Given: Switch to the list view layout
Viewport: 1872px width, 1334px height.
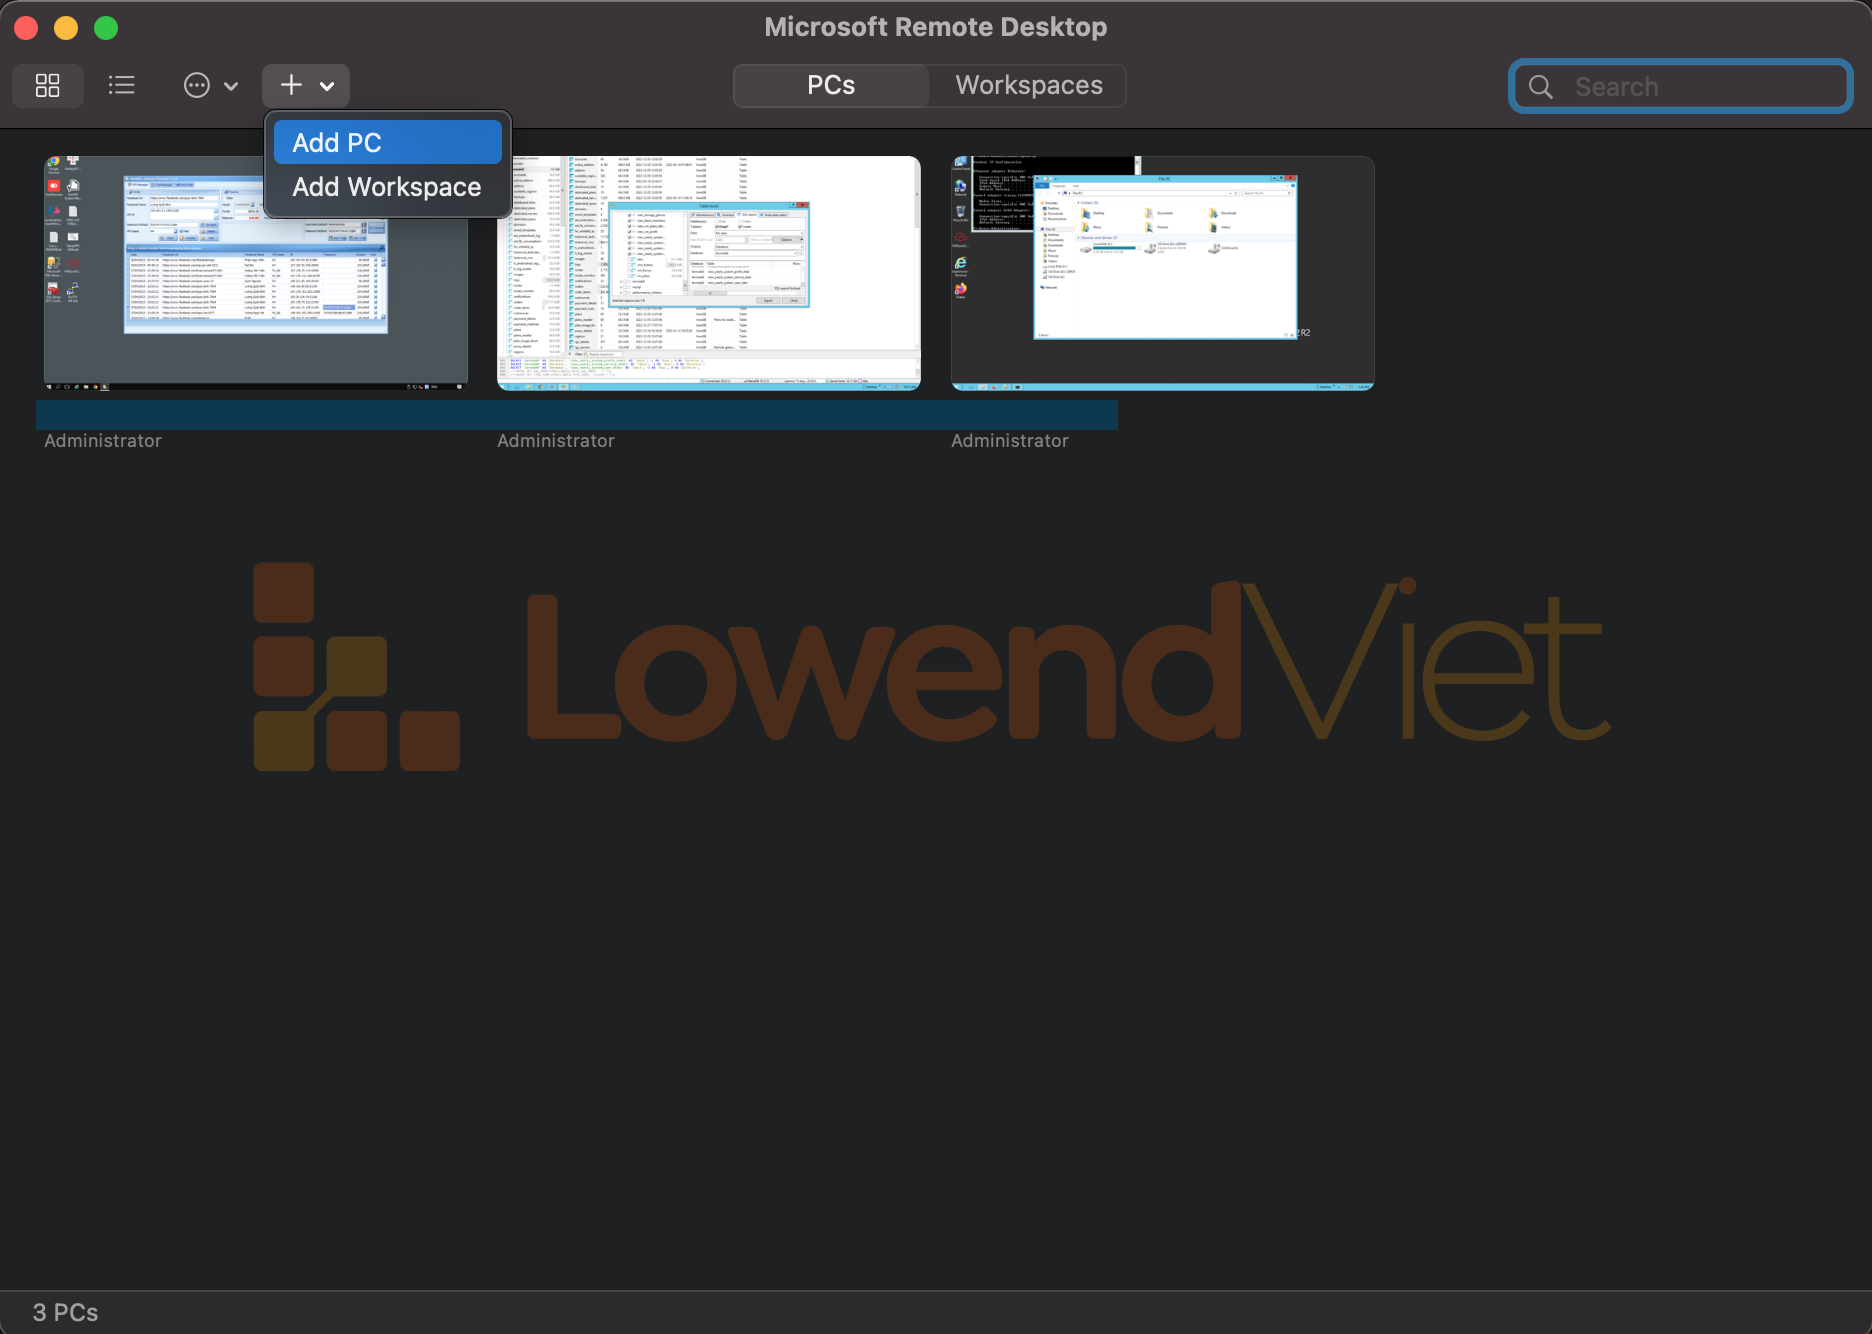Looking at the screenshot, I should click(121, 86).
